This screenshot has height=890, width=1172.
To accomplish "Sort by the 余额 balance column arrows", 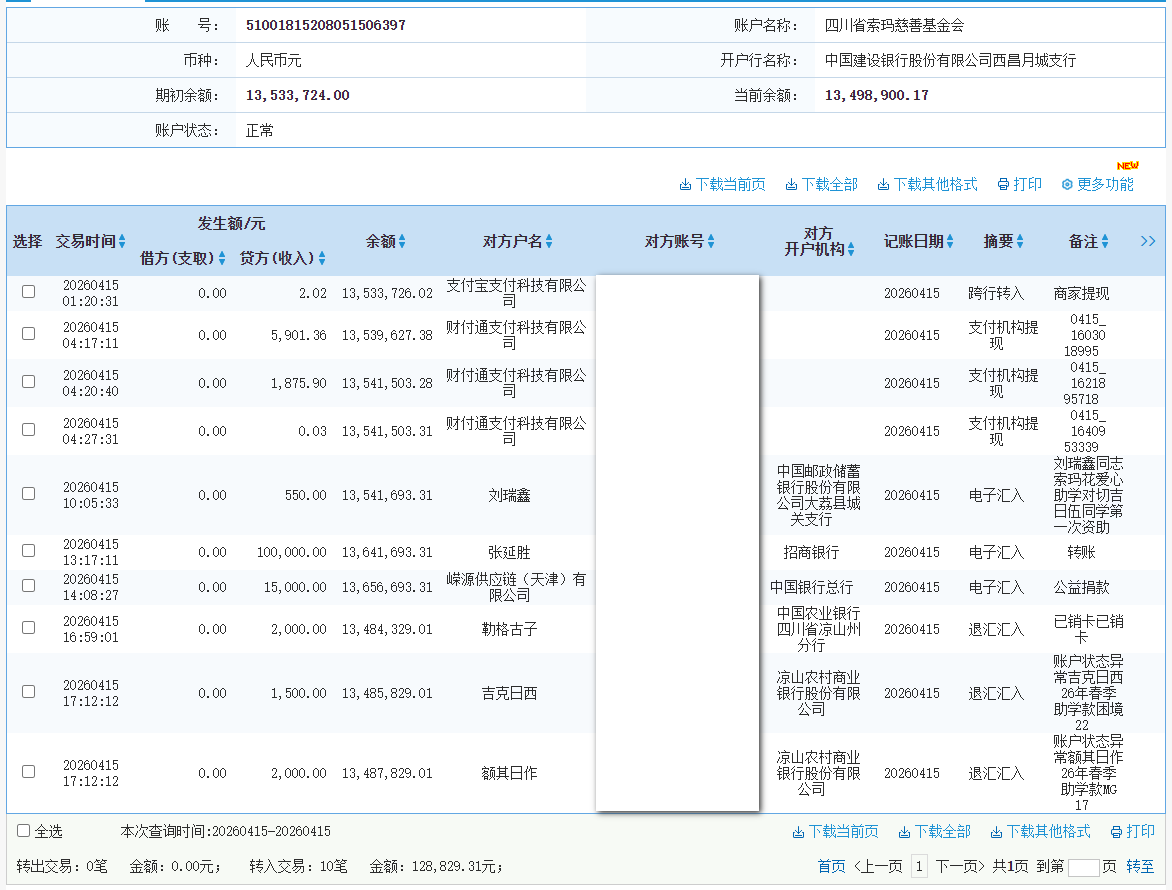I will [401, 241].
